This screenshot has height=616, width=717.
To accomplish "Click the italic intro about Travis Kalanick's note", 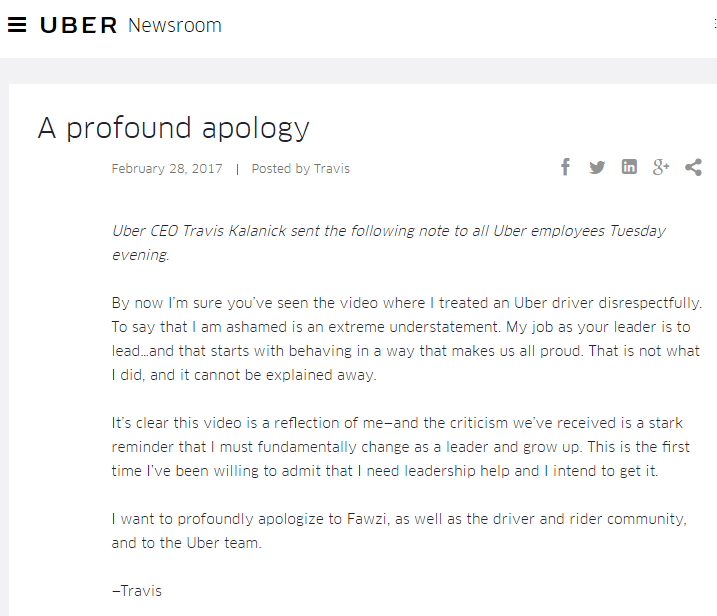I will pyautogui.click(x=388, y=242).
